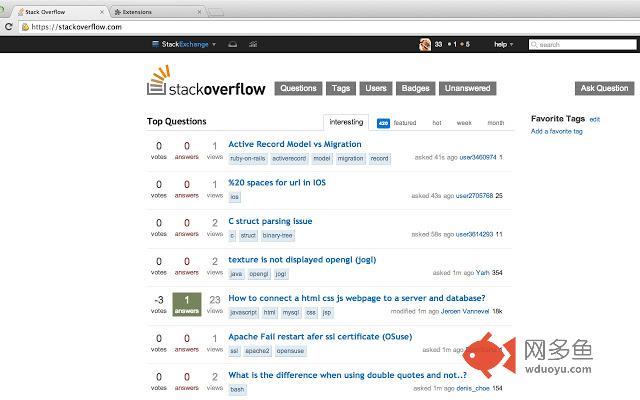Image resolution: width=640 pixels, height=400 pixels.
Task: Open question Apache Fail restart afer ssl certificate
Action: (320, 336)
